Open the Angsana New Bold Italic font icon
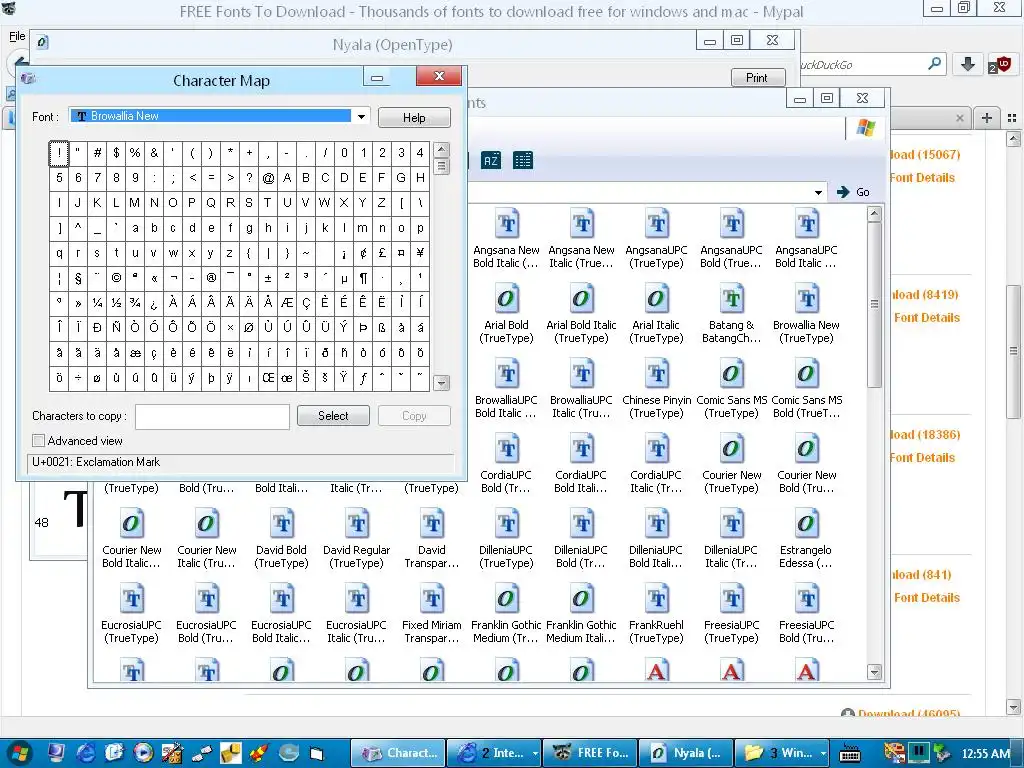Image resolution: width=1024 pixels, height=768 pixels. tap(506, 224)
